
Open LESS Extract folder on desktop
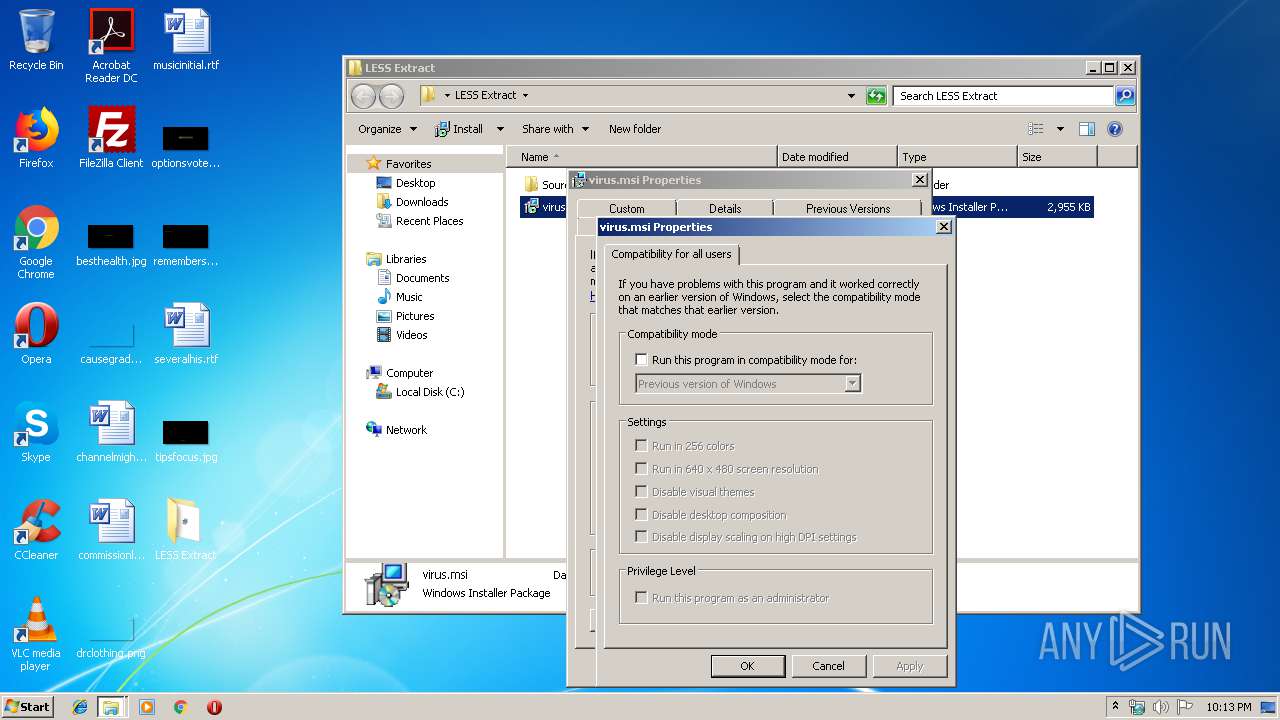[186, 529]
